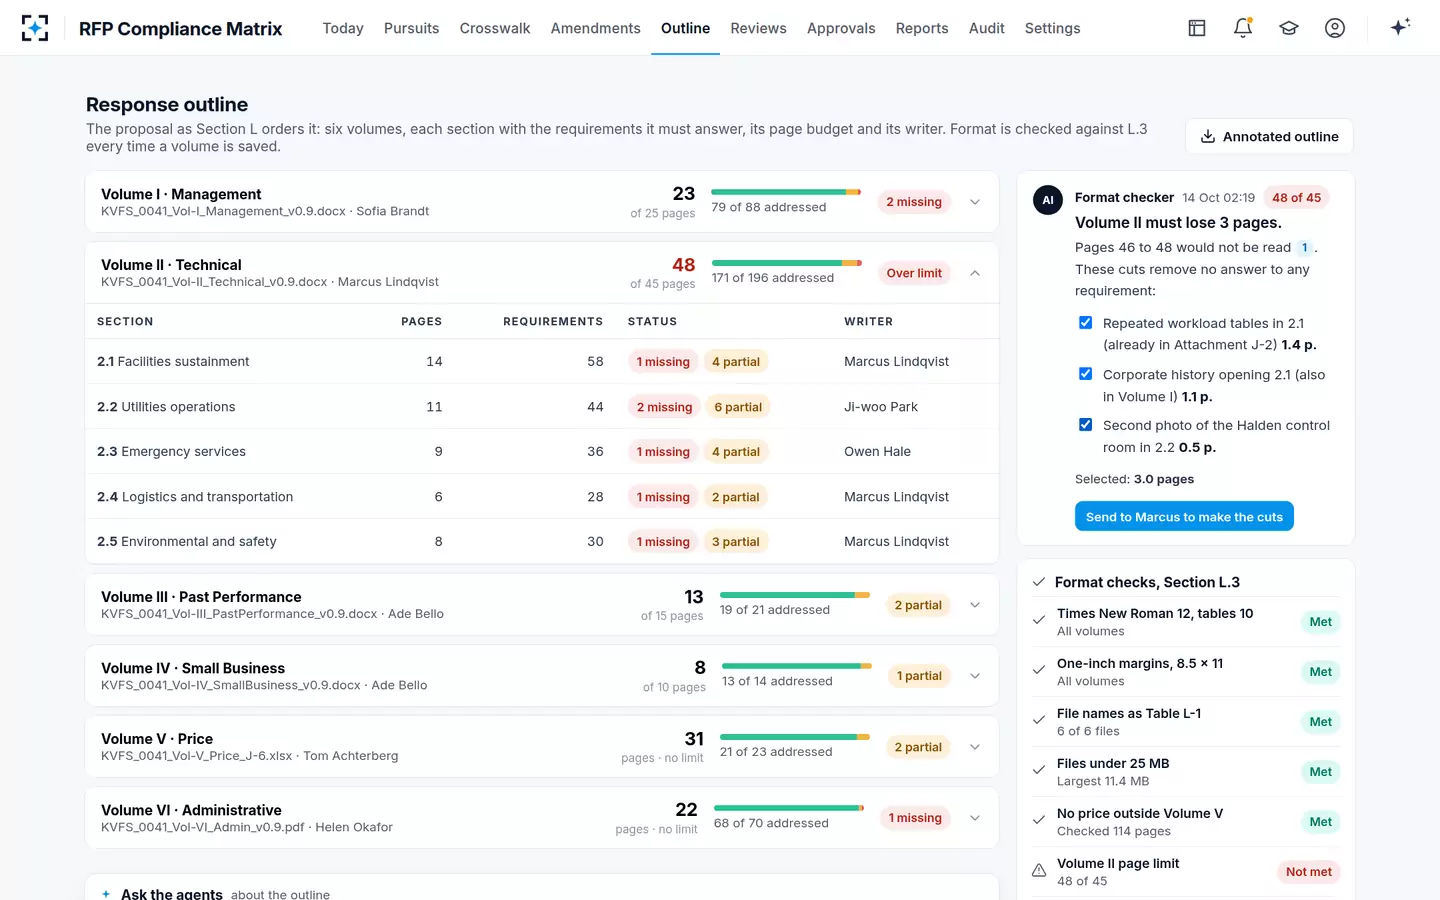Select the '2.3 Emergency services' section row
Screen dimensions: 1440x900
pyautogui.click(x=542, y=451)
